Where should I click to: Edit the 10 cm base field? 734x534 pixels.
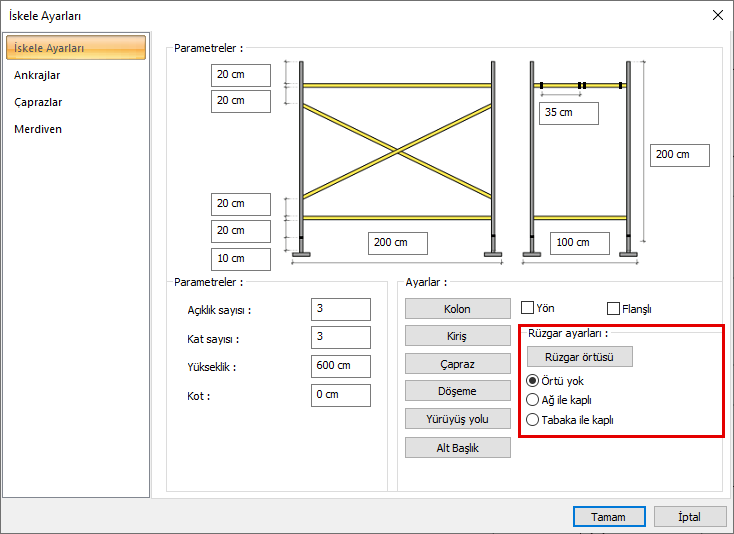241,259
